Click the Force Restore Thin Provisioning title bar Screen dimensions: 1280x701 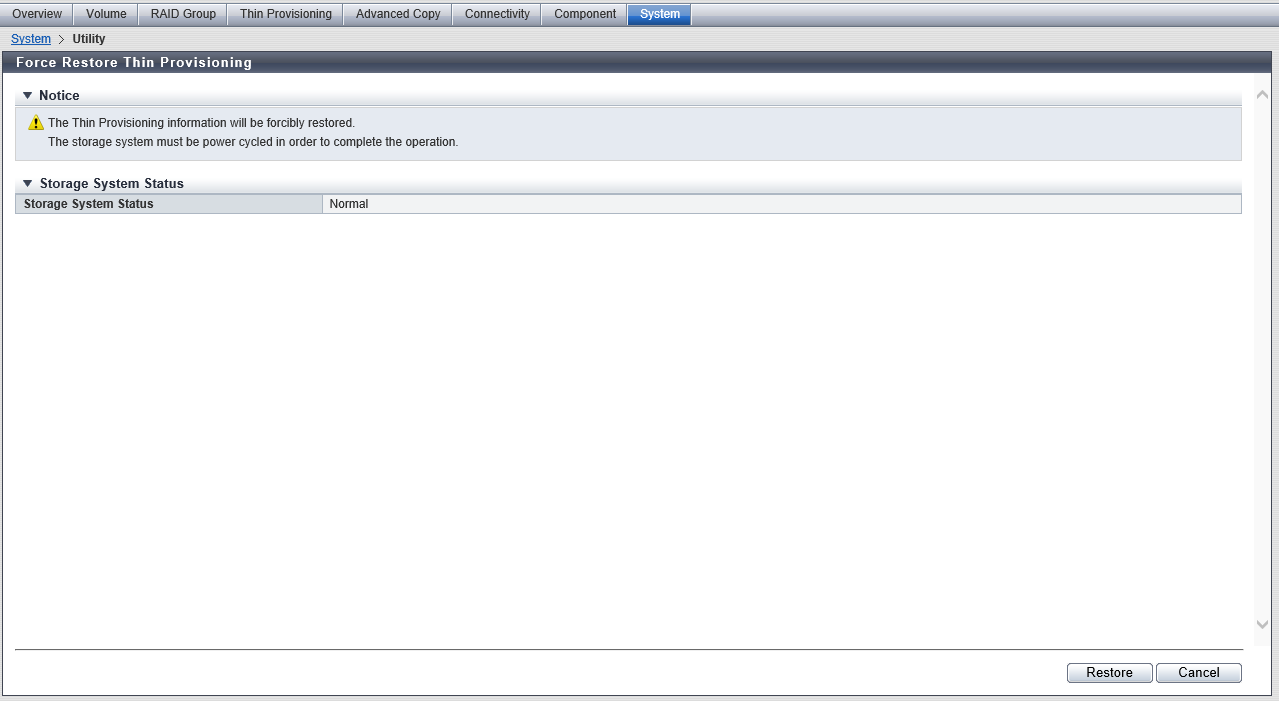pyautogui.click(x=134, y=62)
